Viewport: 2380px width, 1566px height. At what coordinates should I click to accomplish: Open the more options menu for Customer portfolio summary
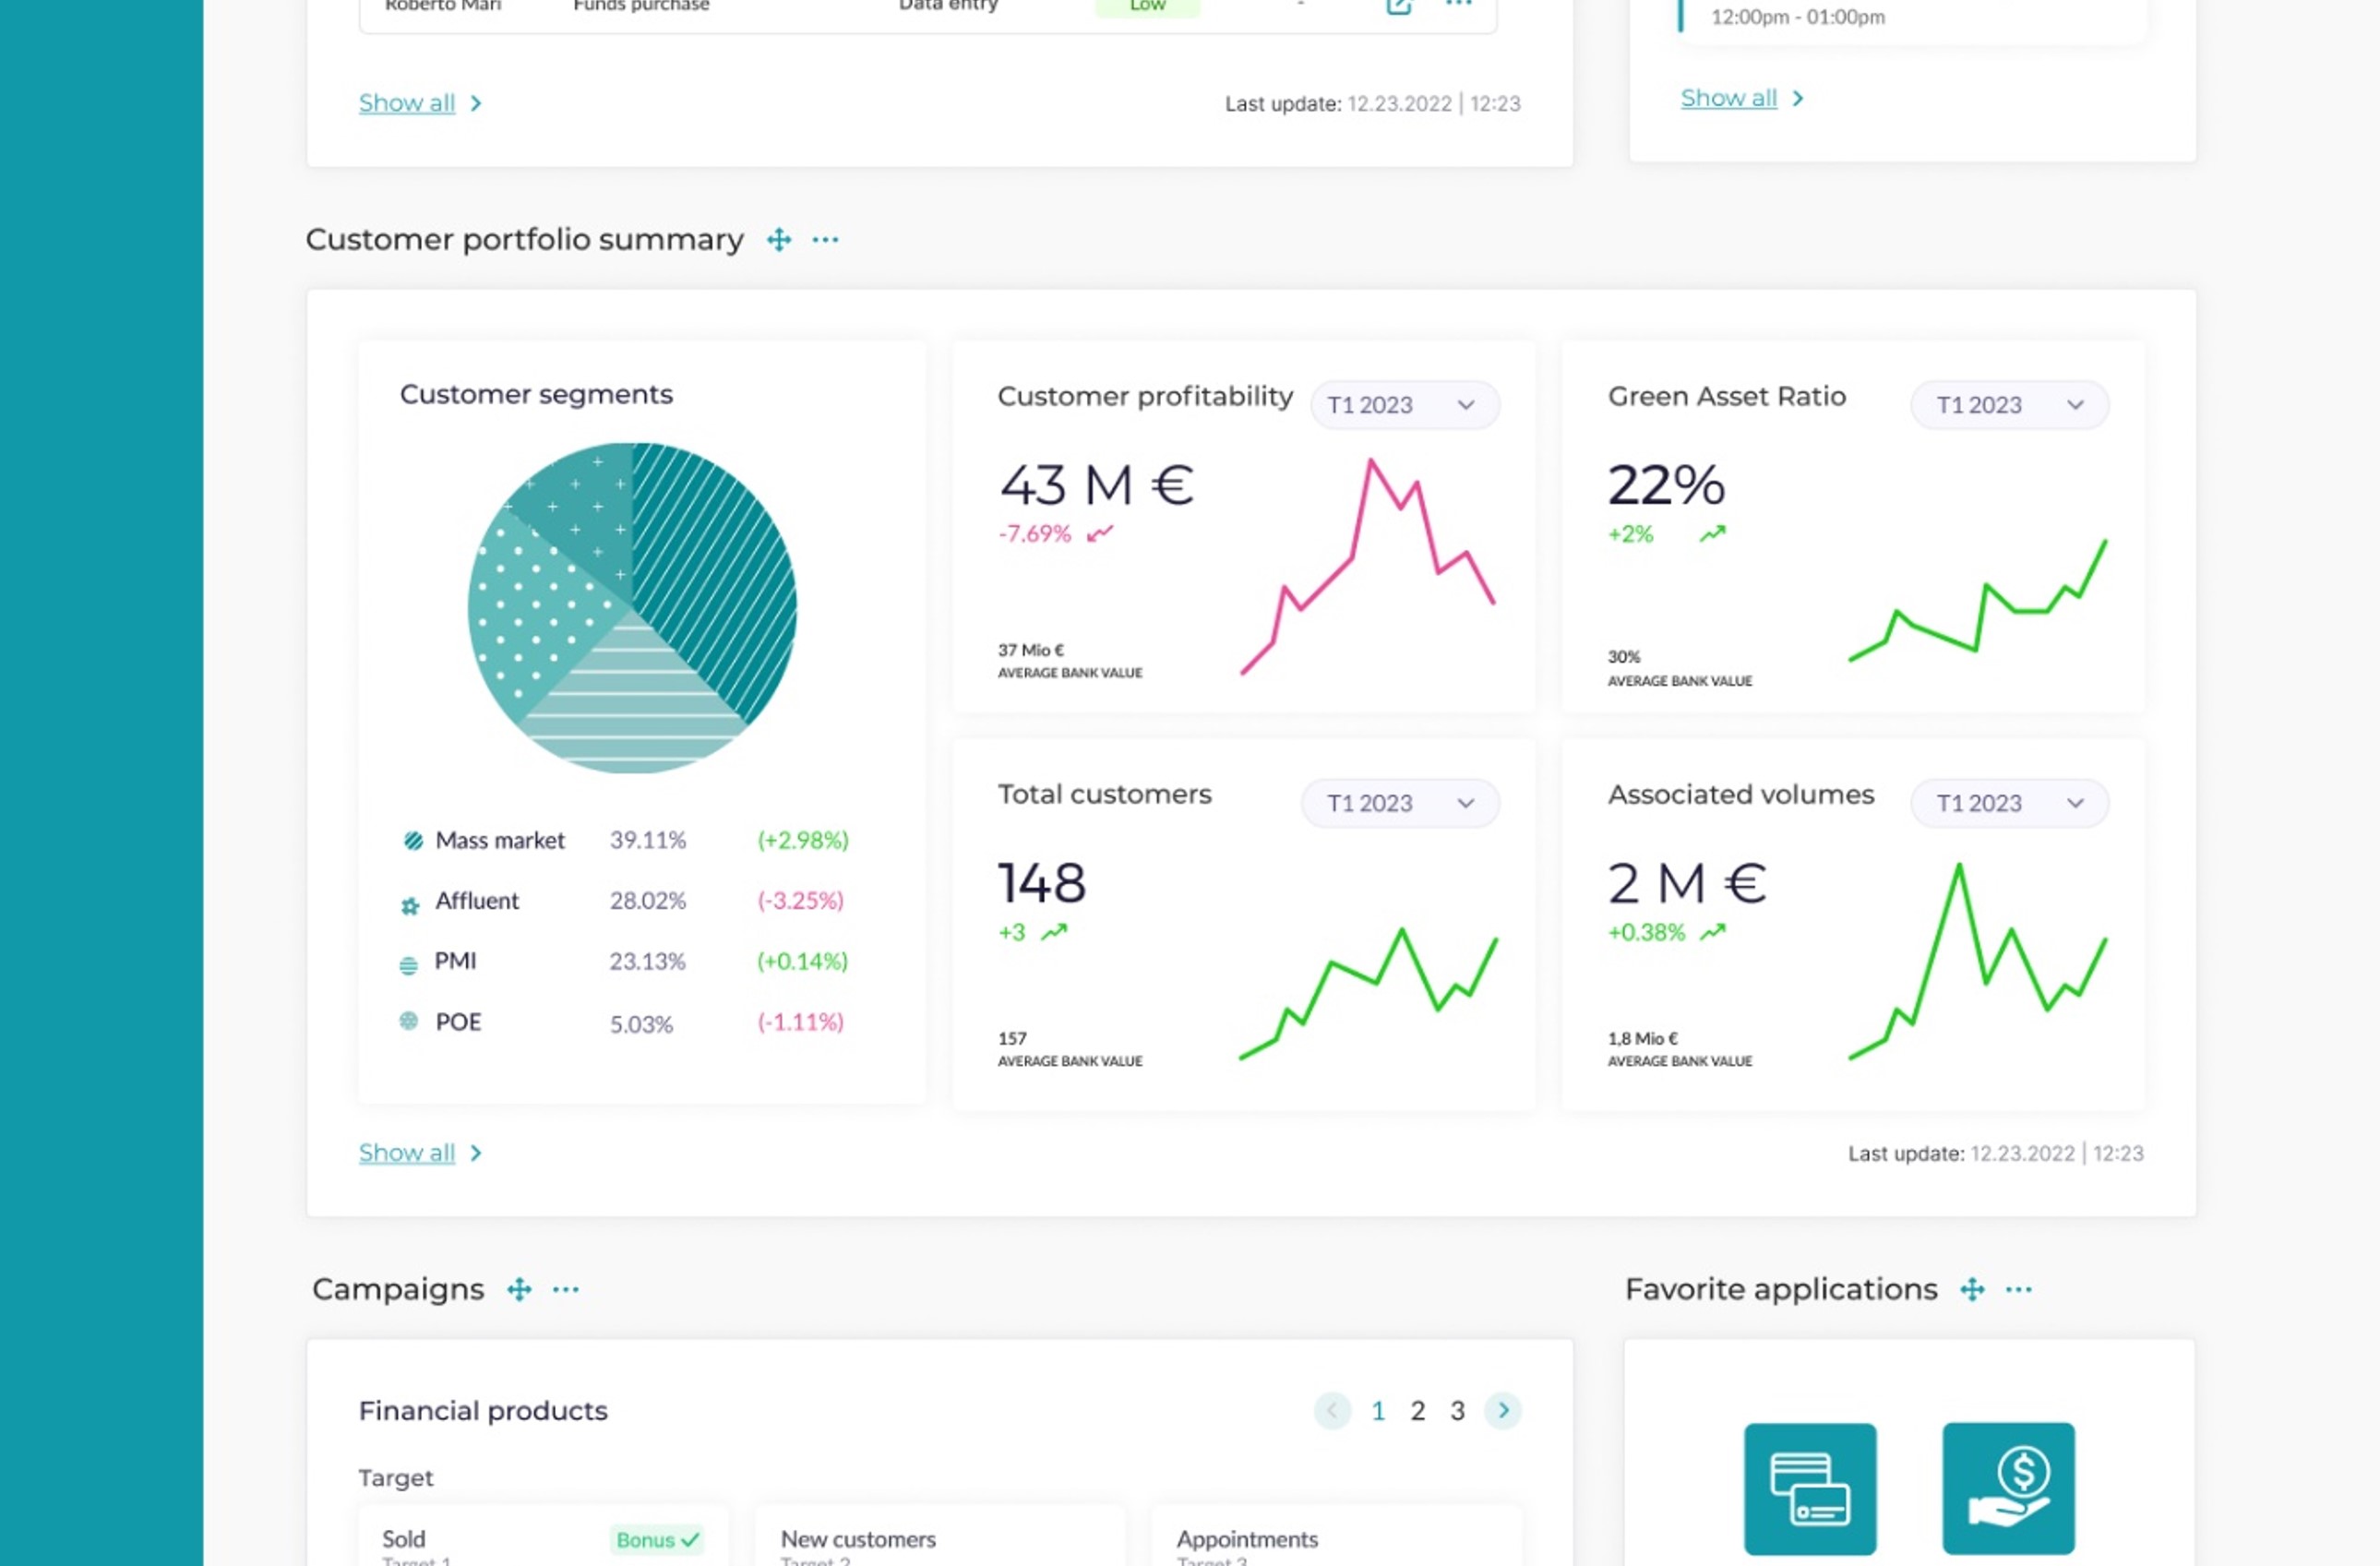(825, 240)
